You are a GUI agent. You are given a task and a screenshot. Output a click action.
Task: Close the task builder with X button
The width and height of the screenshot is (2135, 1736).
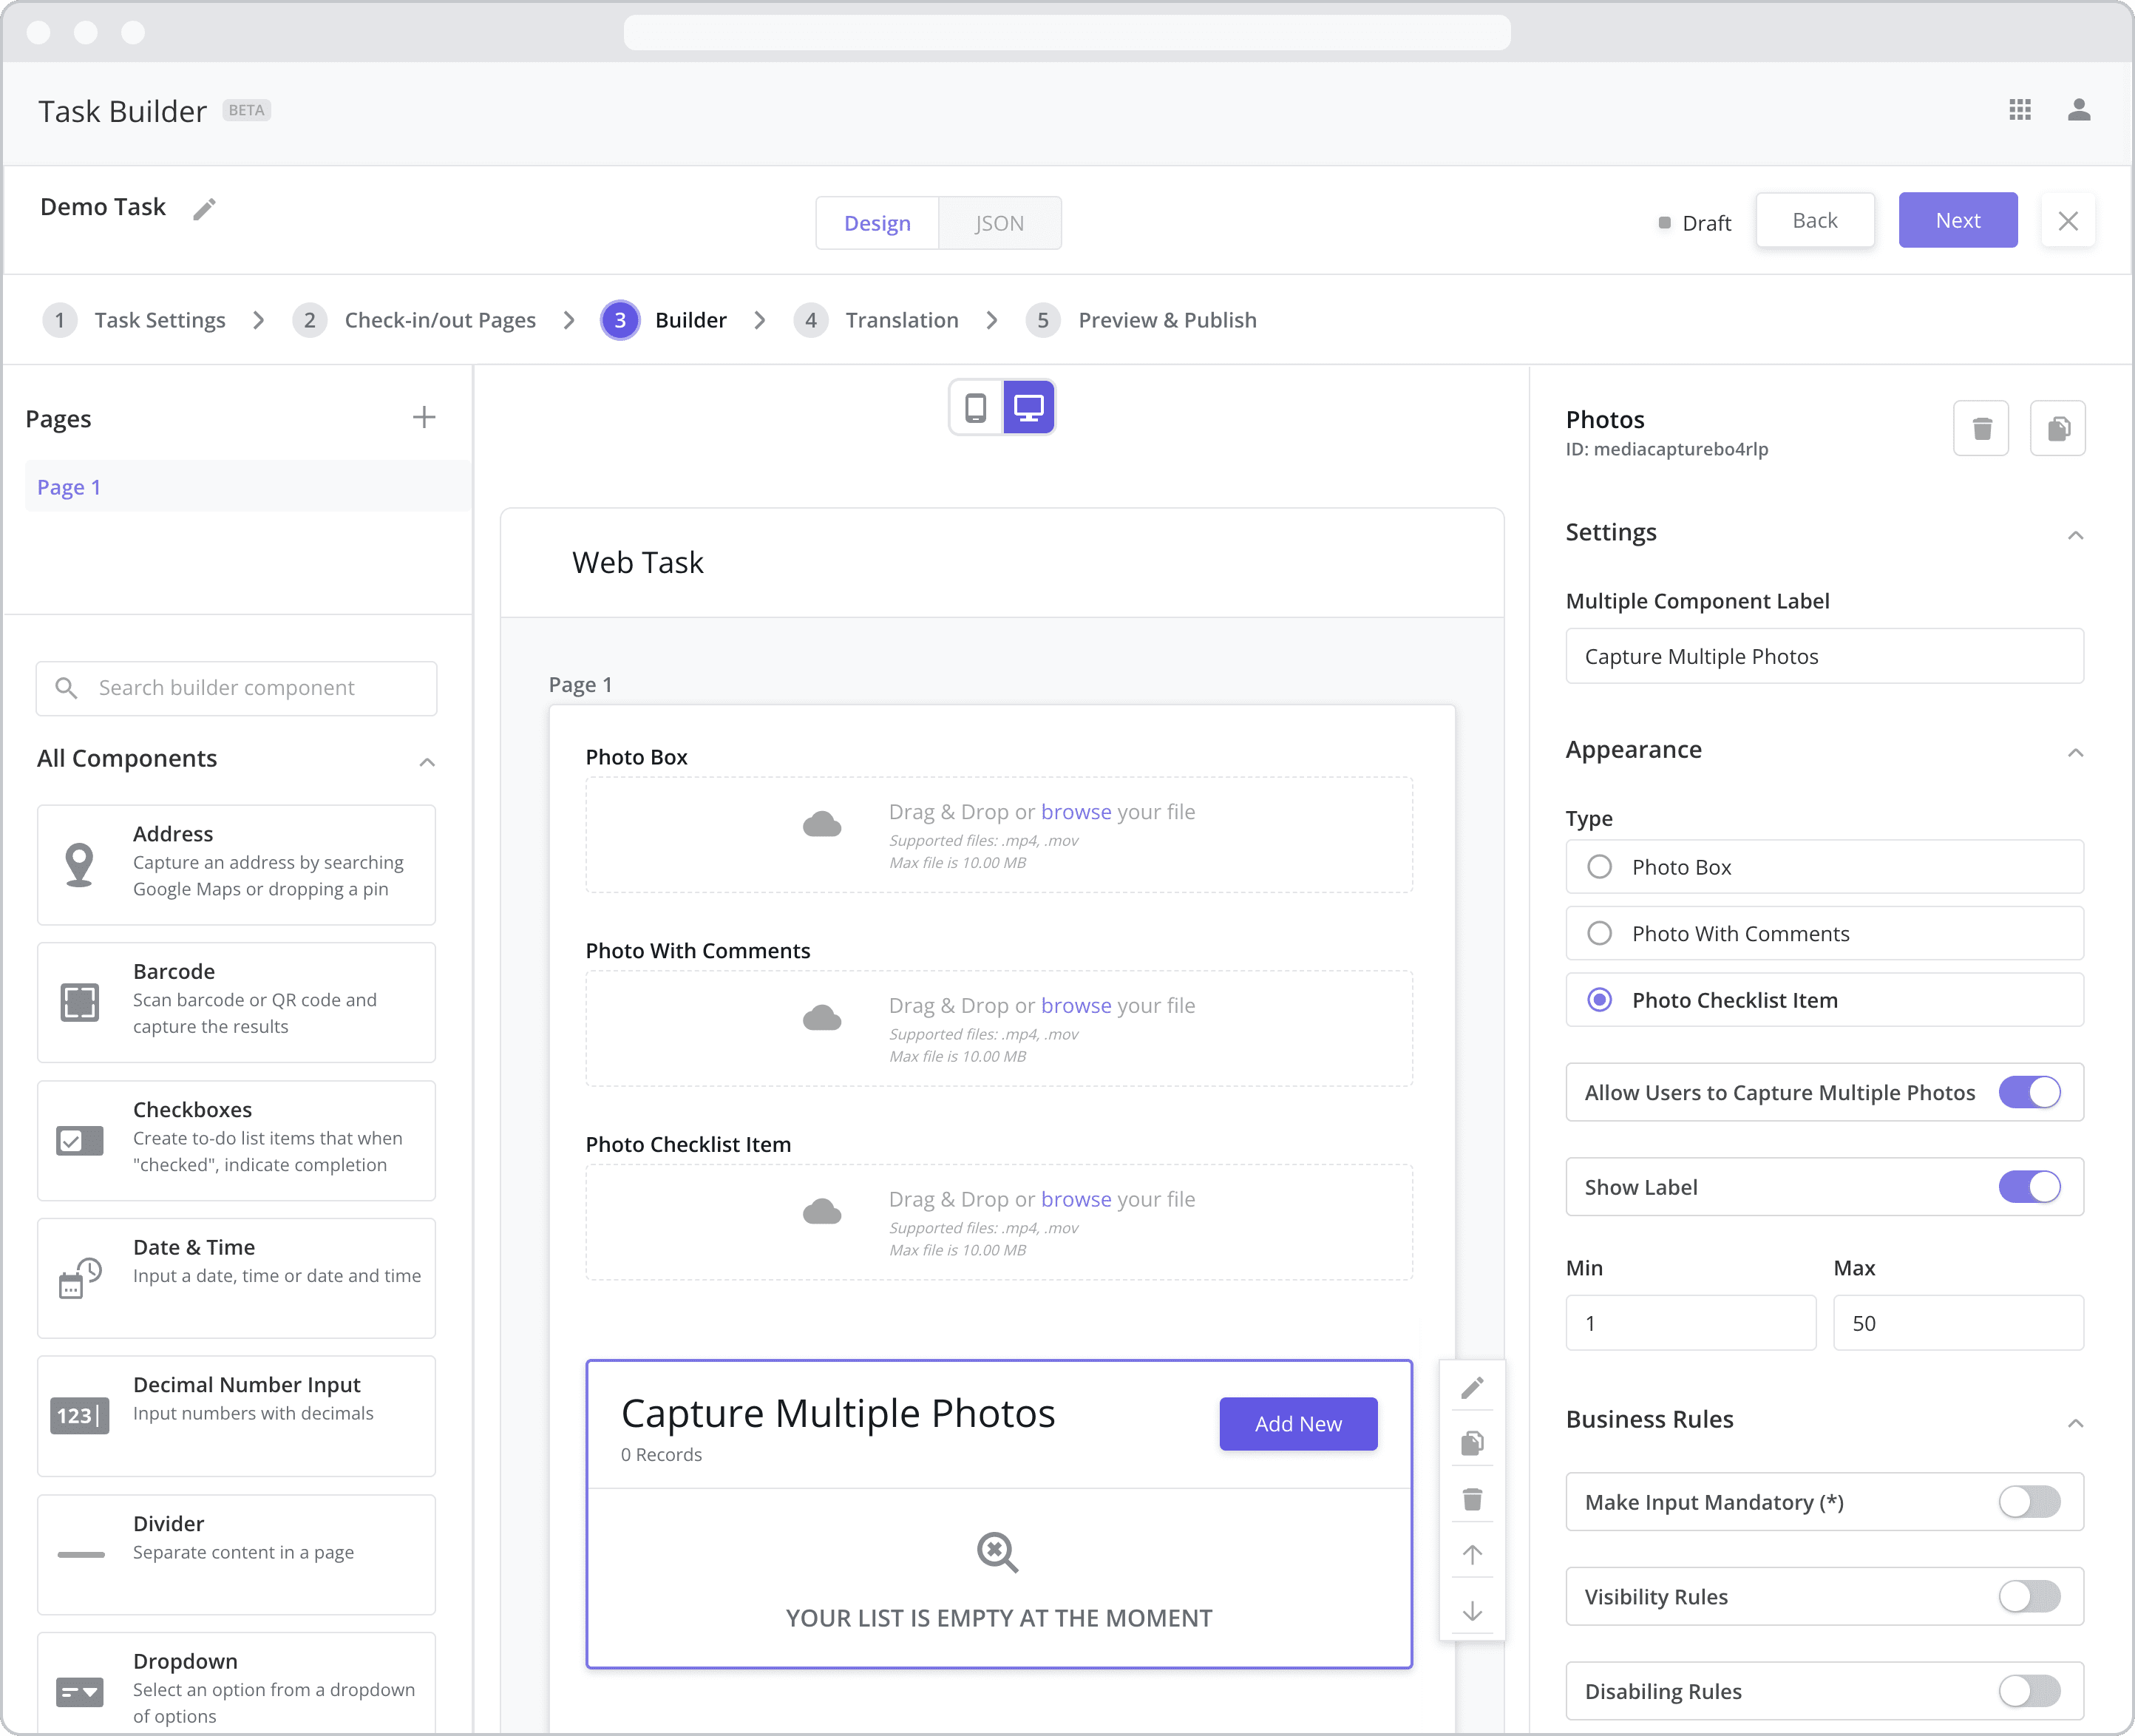(2068, 221)
